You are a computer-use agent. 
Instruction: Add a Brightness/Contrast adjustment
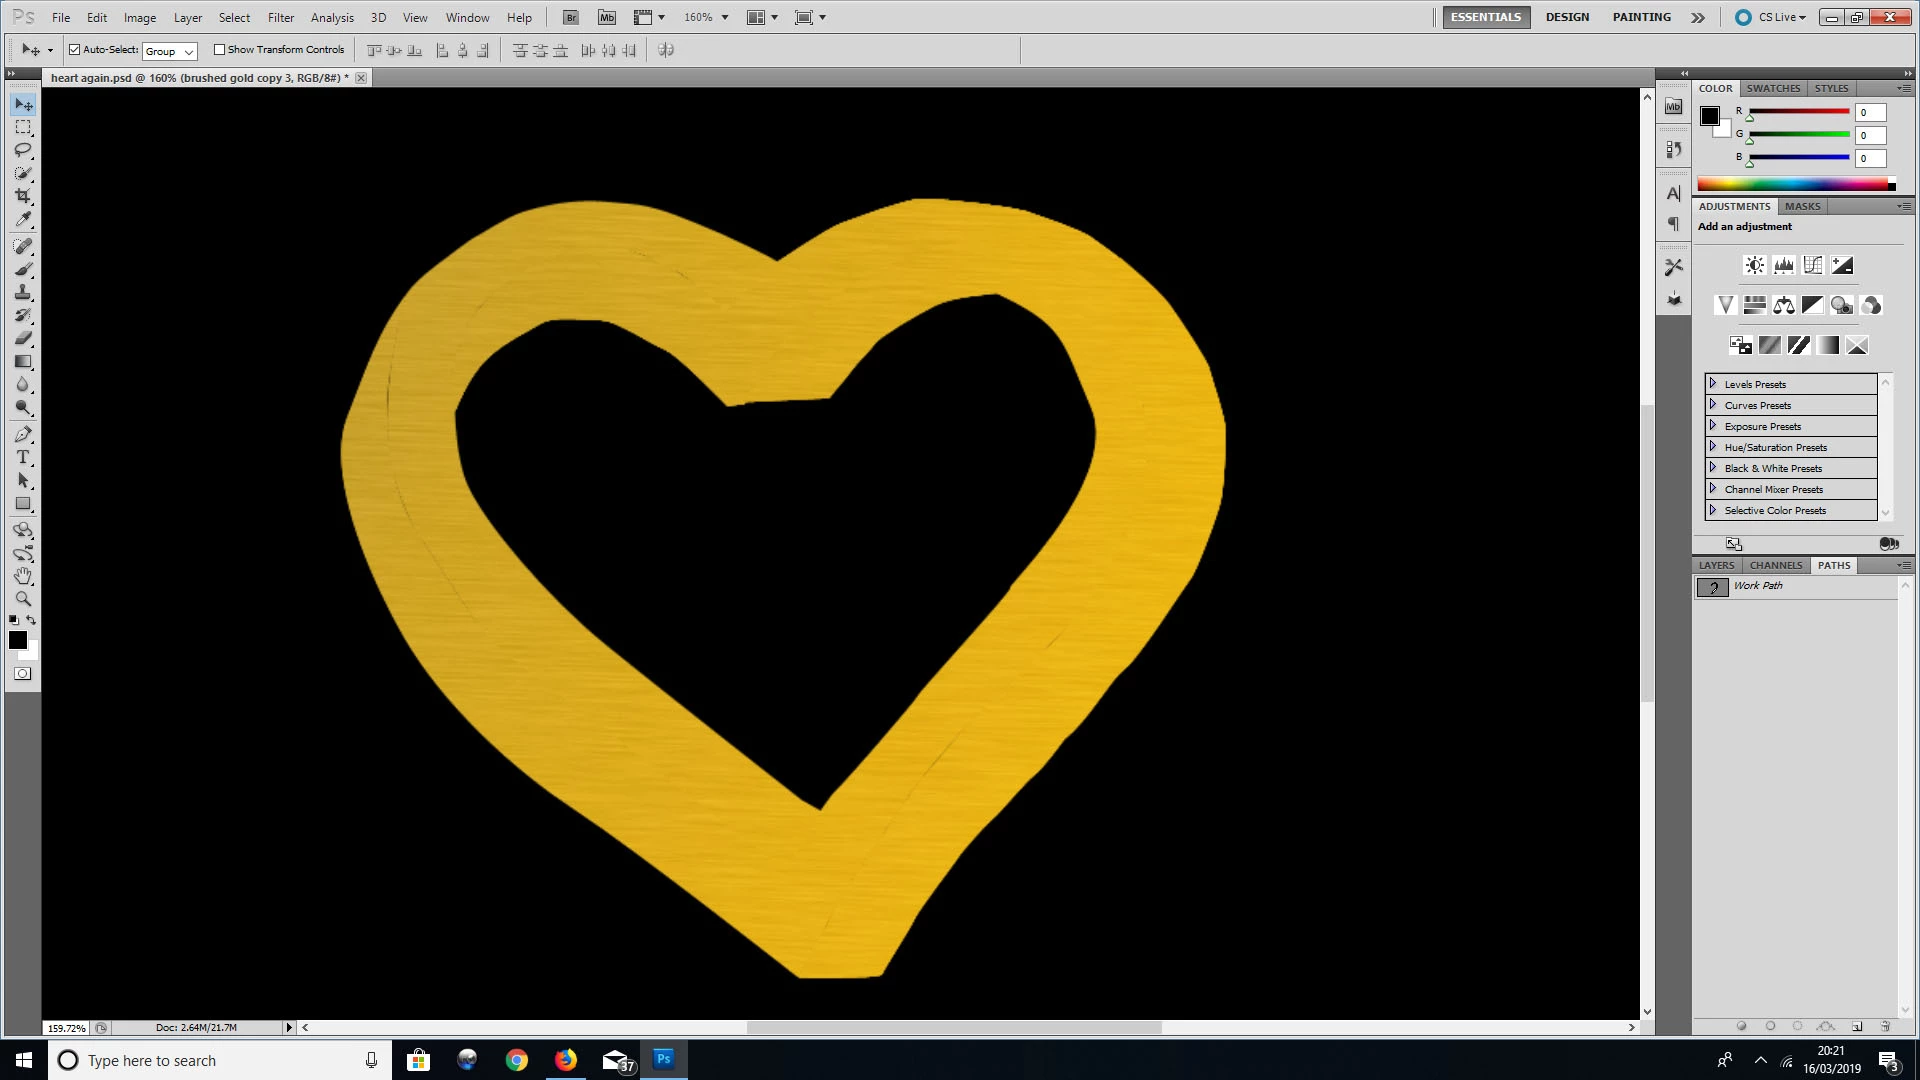[x=1754, y=265]
